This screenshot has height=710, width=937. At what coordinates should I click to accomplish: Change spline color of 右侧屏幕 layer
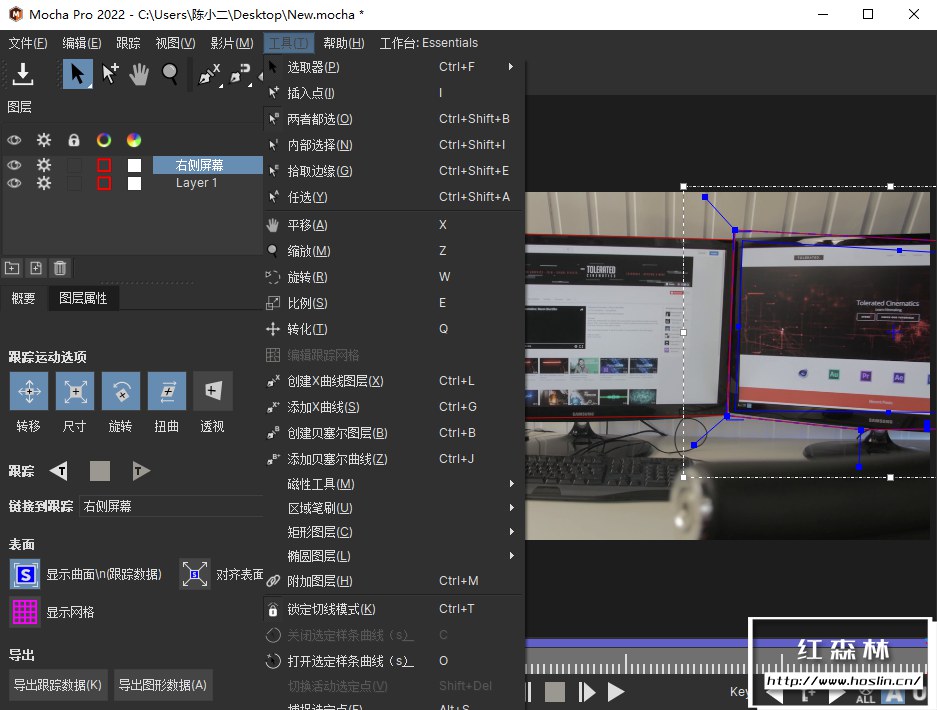pos(104,165)
